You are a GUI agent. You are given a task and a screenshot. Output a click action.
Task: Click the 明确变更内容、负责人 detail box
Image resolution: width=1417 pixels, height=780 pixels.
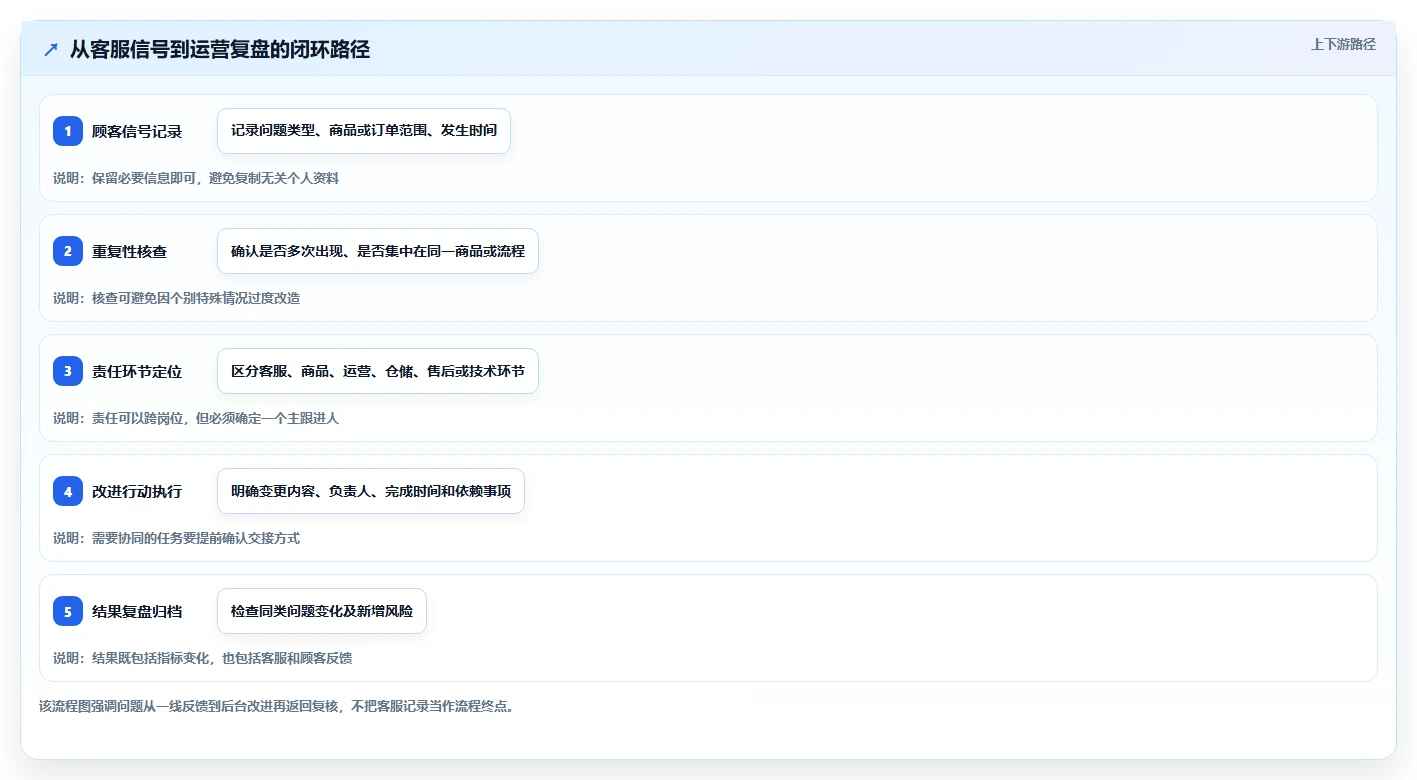pyautogui.click(x=371, y=491)
